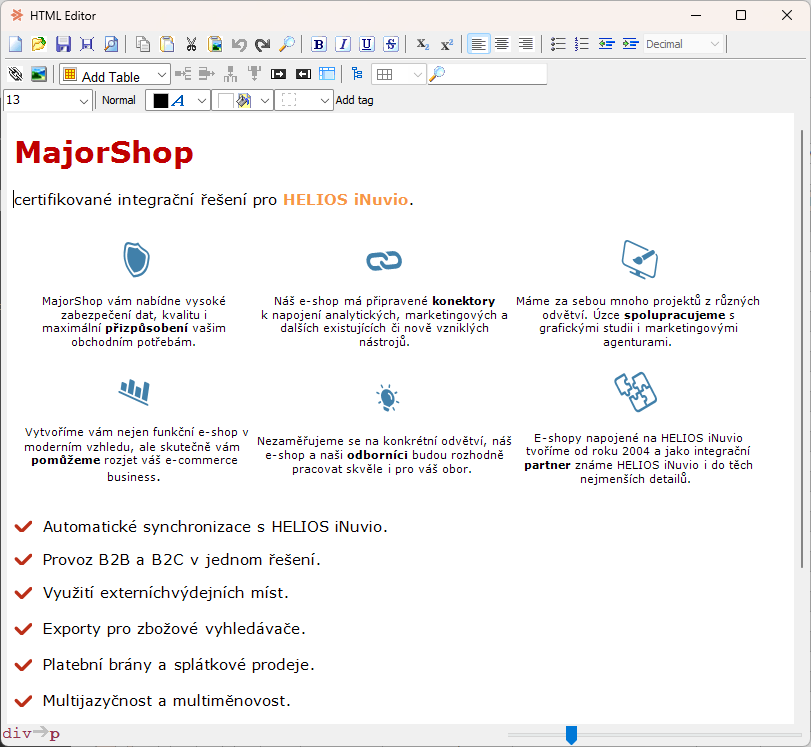Click the line 'Multijazyčnost a multiměnovost.'
The image size is (811, 747).
[167, 701]
